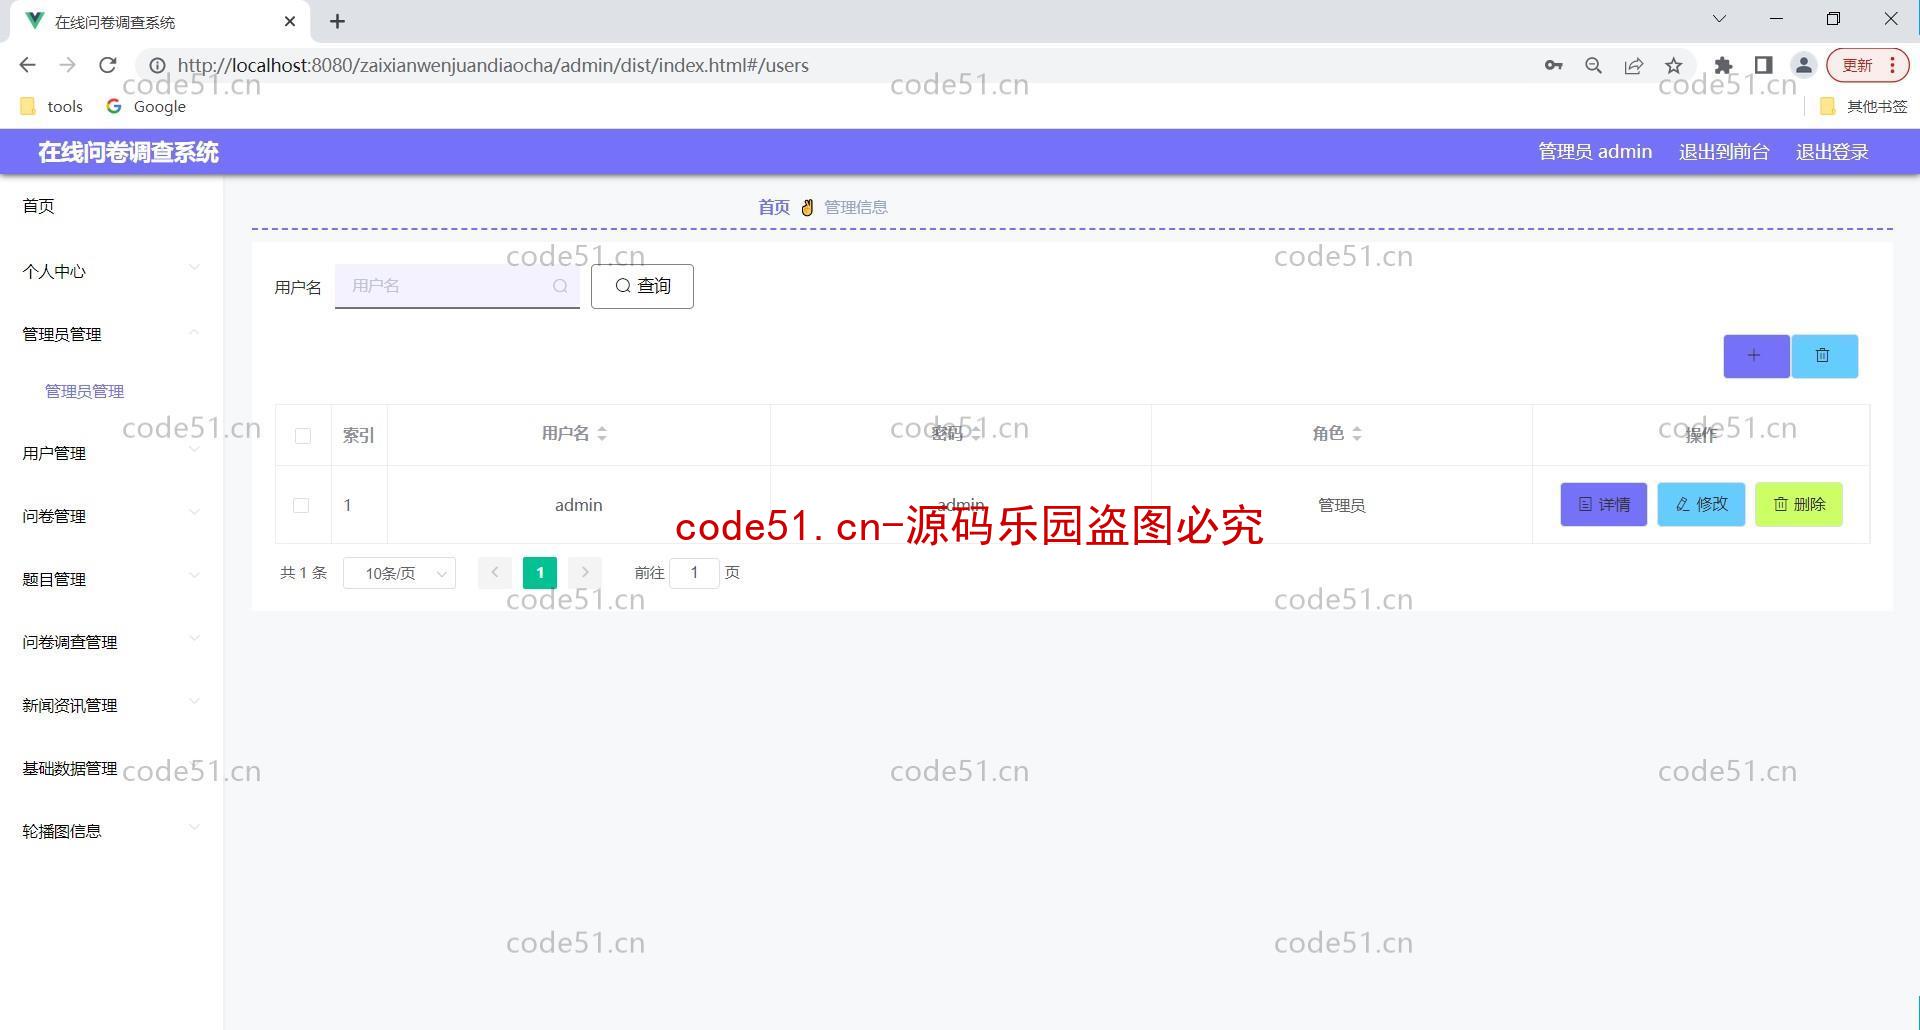Click the browser address bar URL
The height and width of the screenshot is (1030, 1920).
point(493,66)
